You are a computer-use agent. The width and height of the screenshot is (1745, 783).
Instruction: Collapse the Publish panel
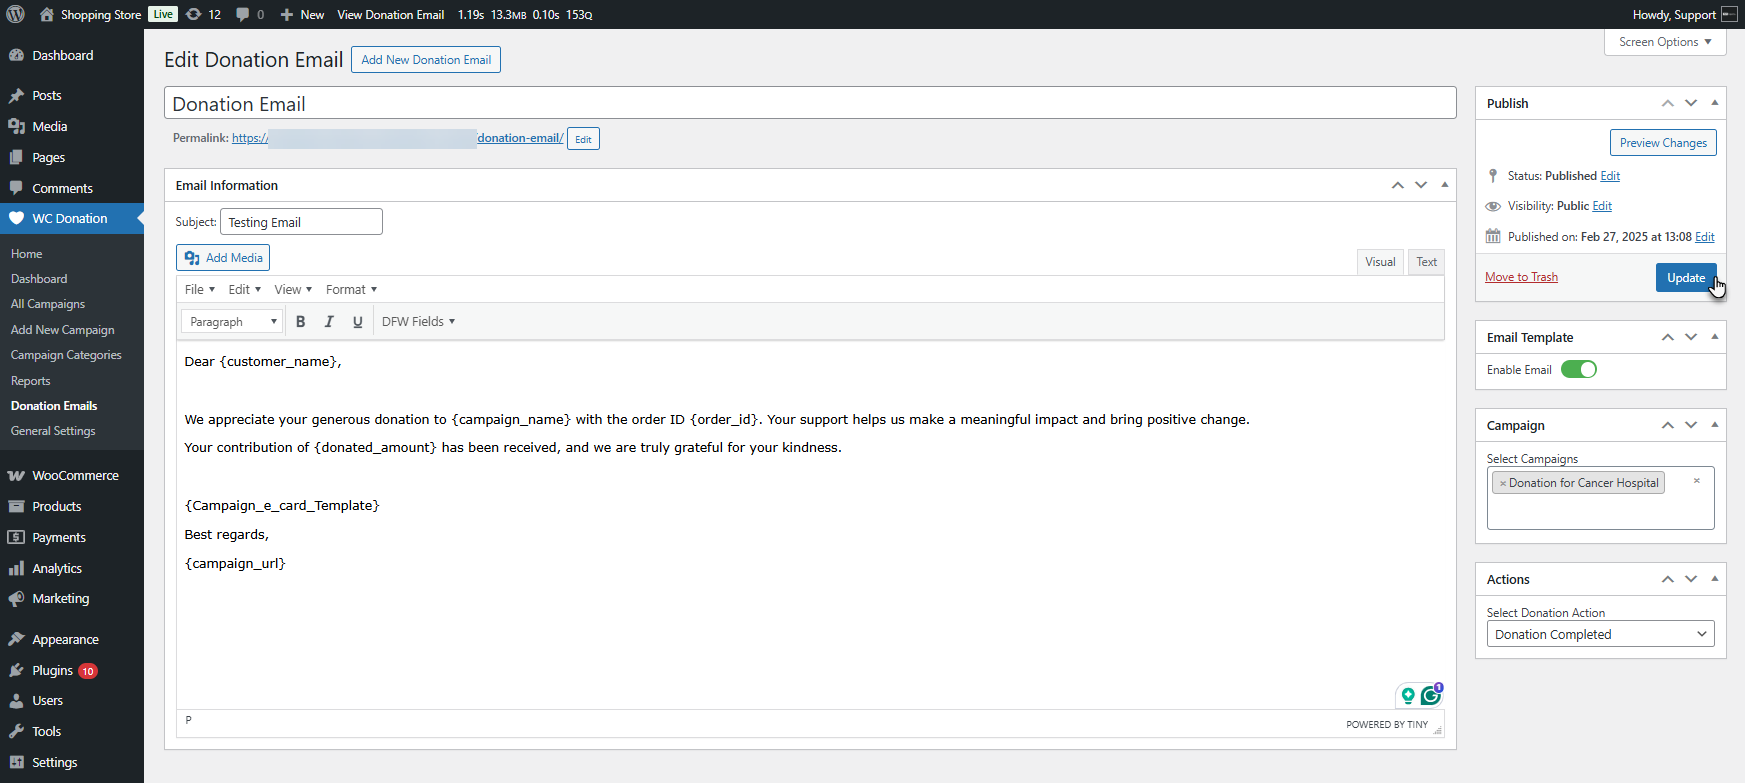tap(1714, 103)
